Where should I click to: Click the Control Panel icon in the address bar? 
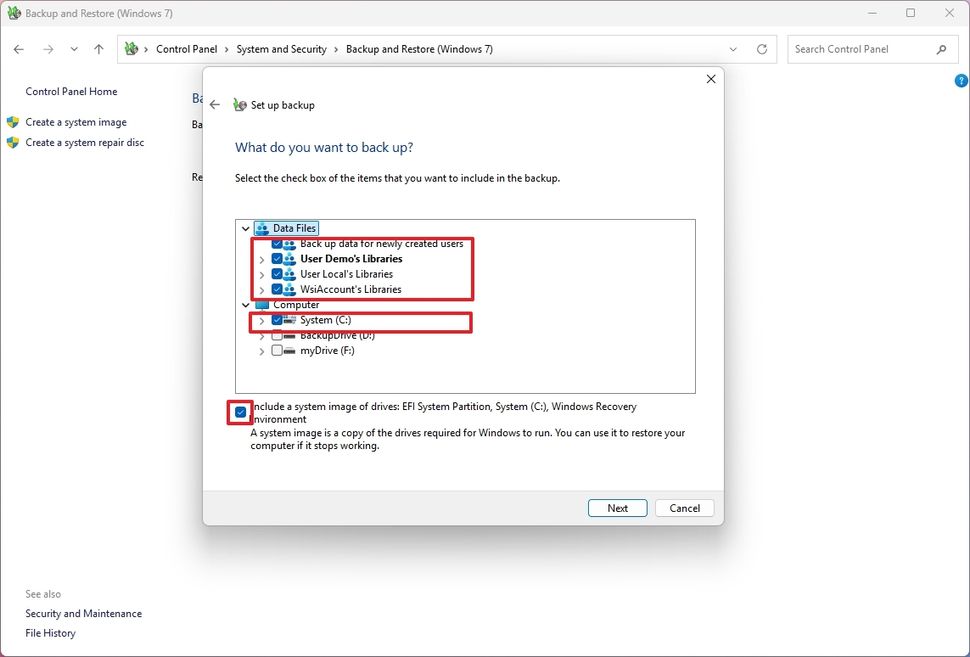click(x=131, y=48)
